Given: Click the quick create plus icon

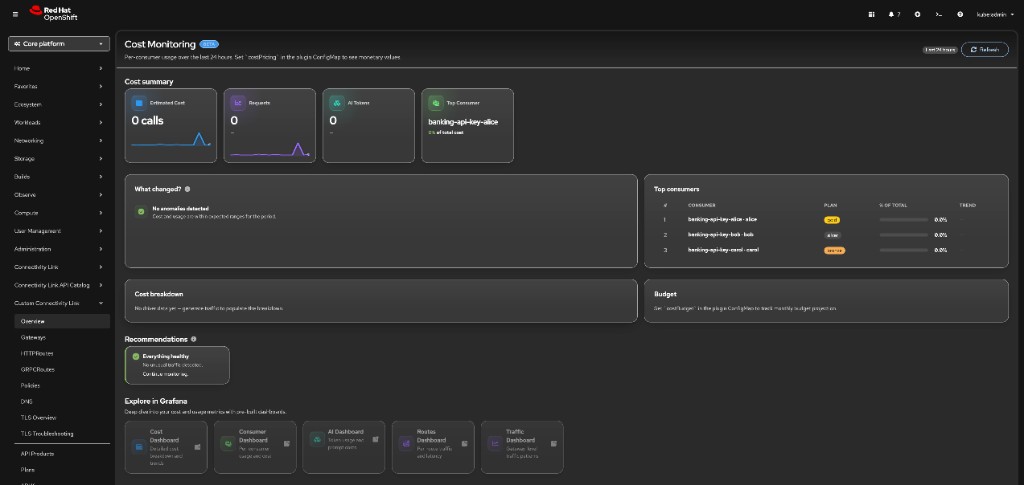Looking at the screenshot, I should pos(918,14).
